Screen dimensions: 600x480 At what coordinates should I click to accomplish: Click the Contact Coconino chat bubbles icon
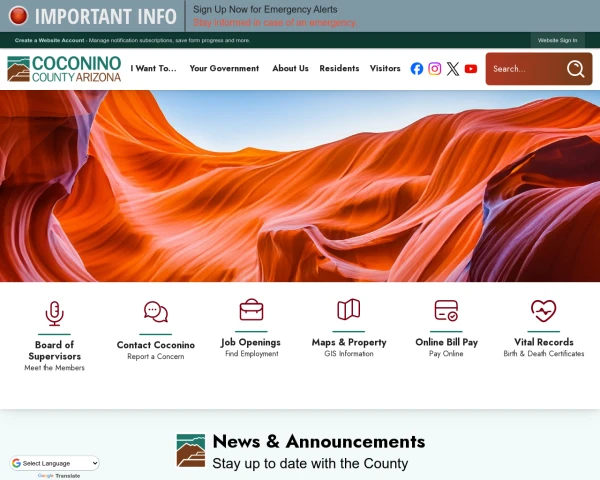(x=156, y=312)
